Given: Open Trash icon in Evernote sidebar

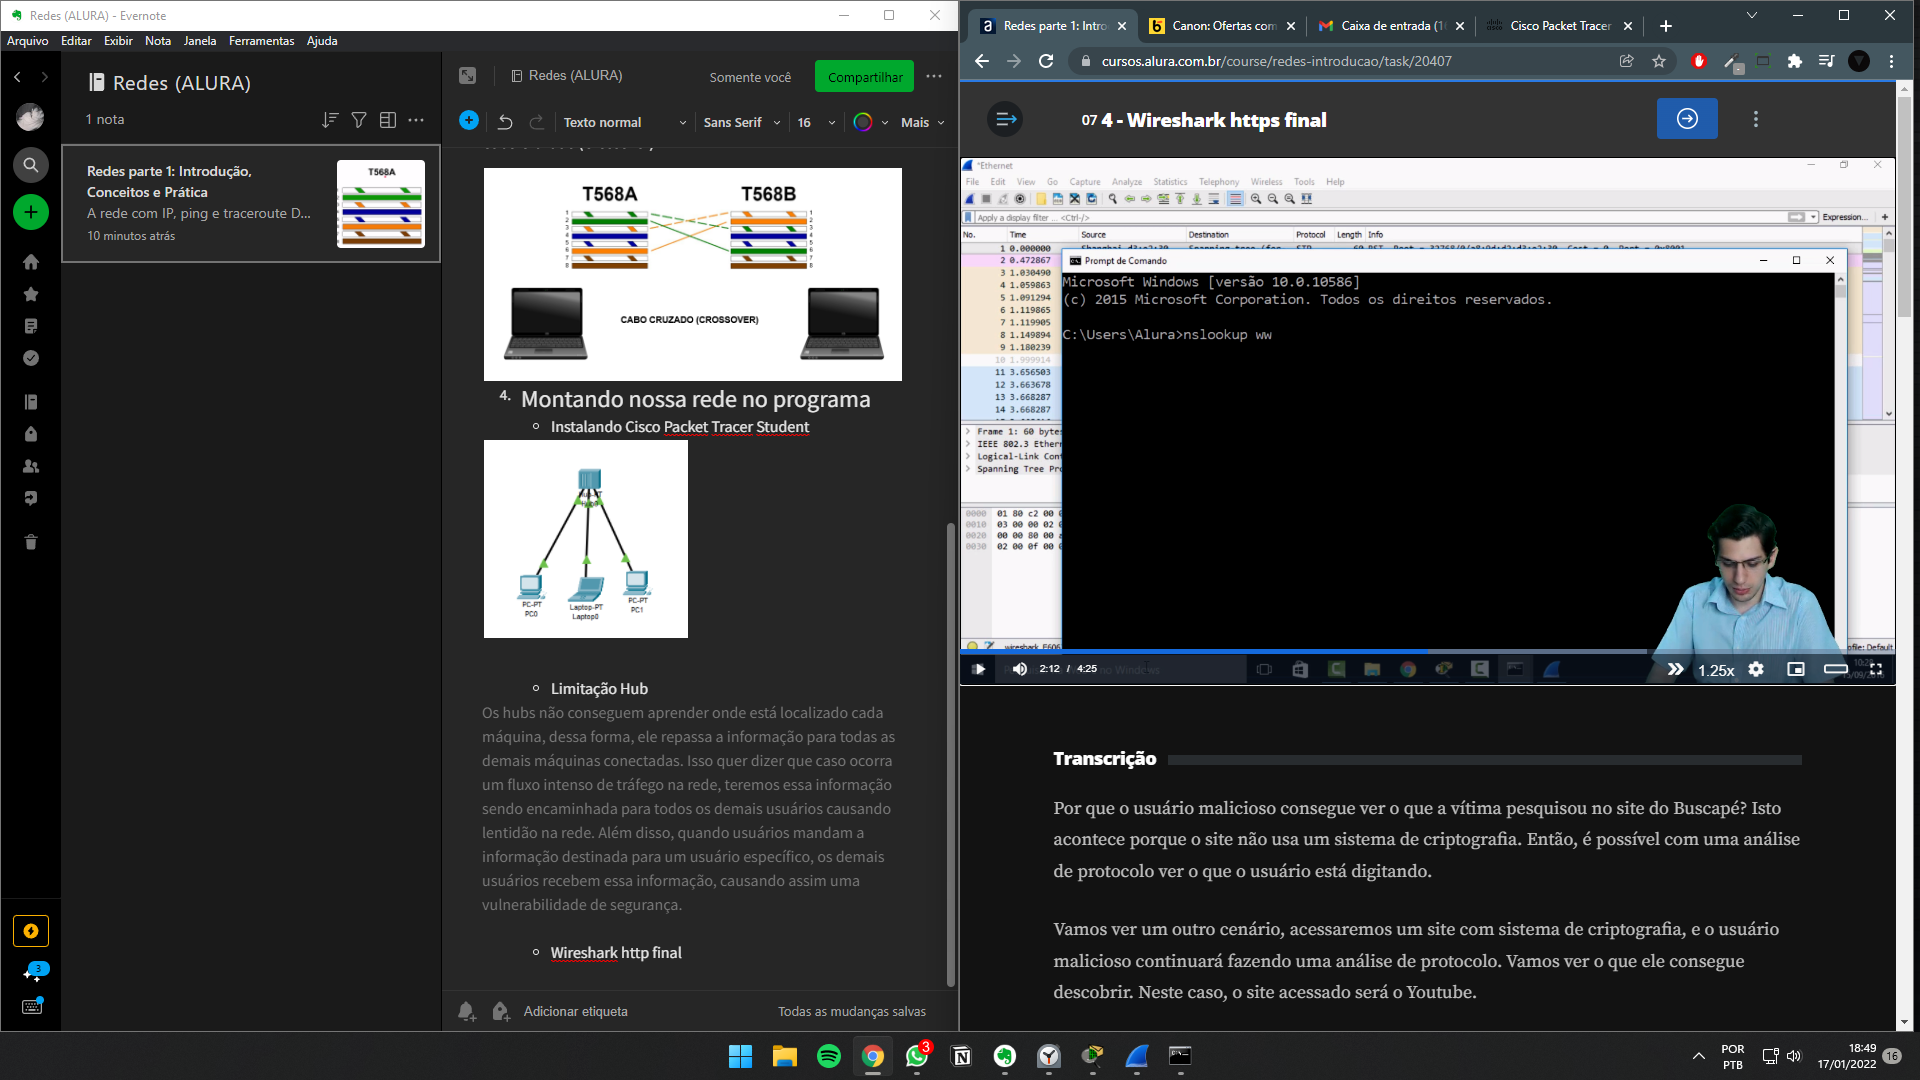Looking at the screenshot, I should [31, 542].
